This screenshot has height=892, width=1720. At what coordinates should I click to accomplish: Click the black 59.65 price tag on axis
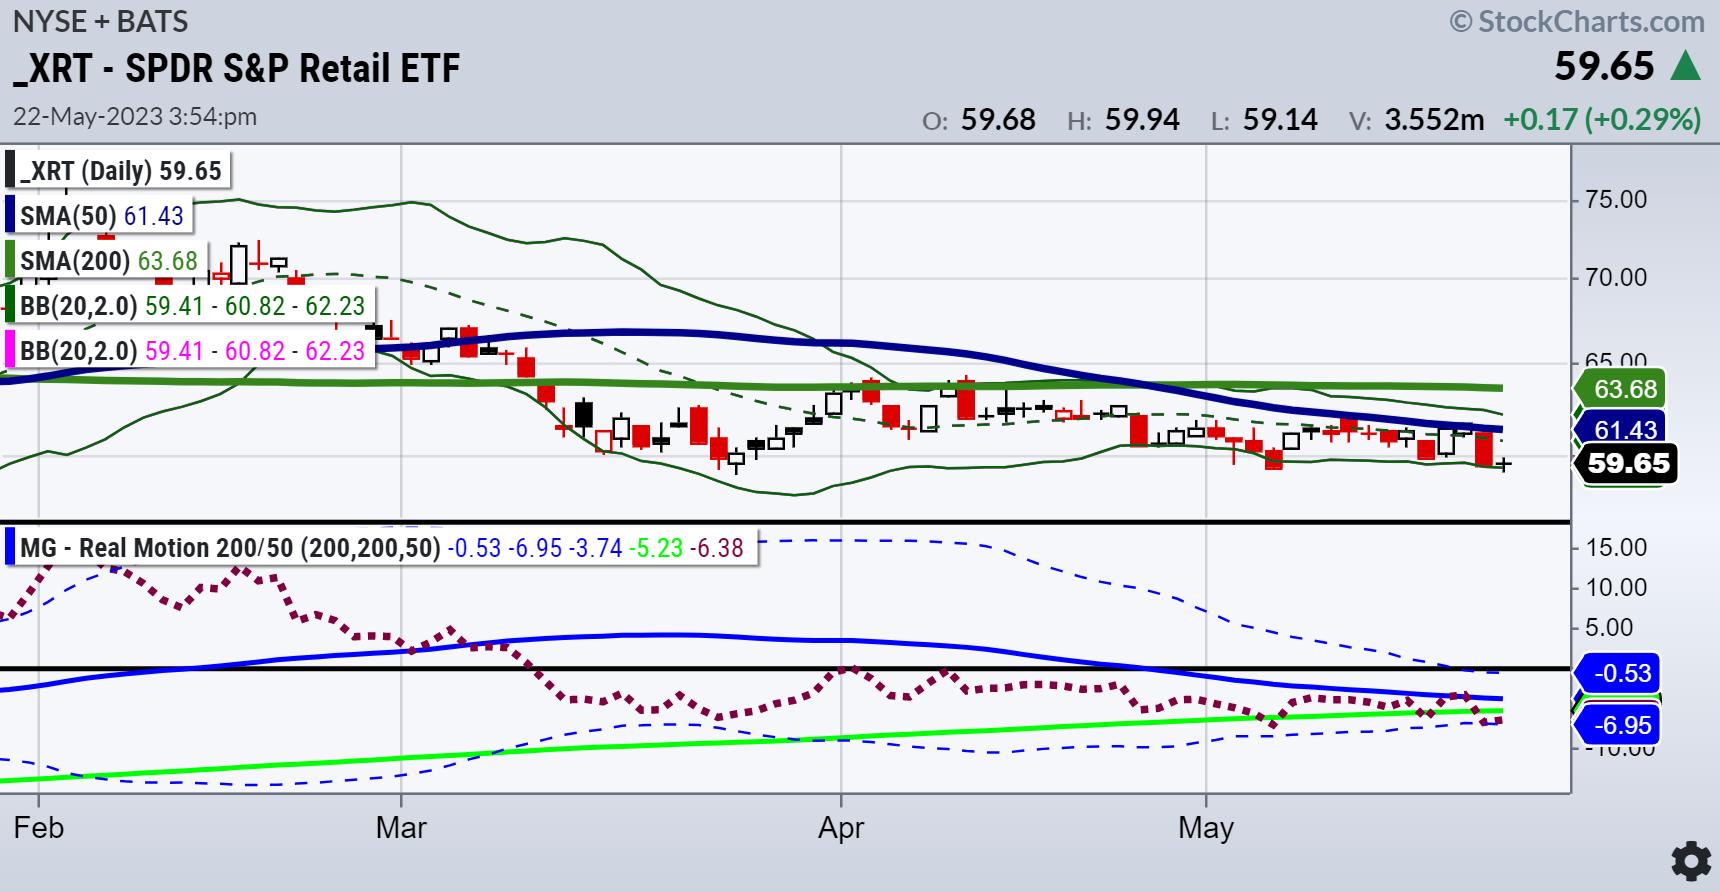coord(1629,464)
